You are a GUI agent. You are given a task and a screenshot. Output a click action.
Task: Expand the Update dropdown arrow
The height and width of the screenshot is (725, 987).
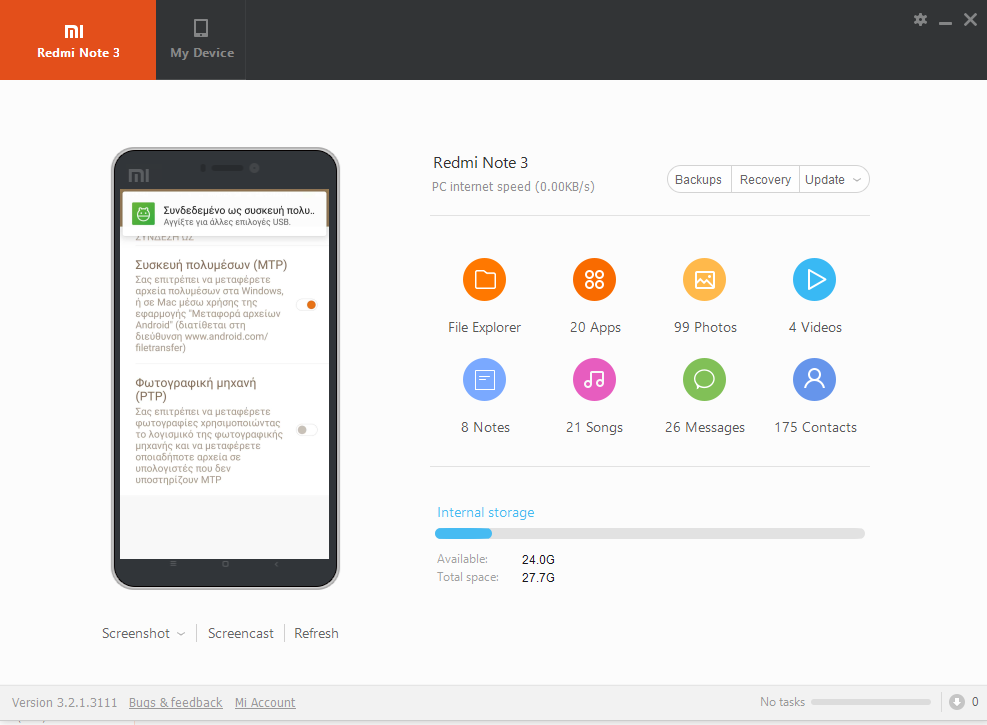tap(857, 180)
